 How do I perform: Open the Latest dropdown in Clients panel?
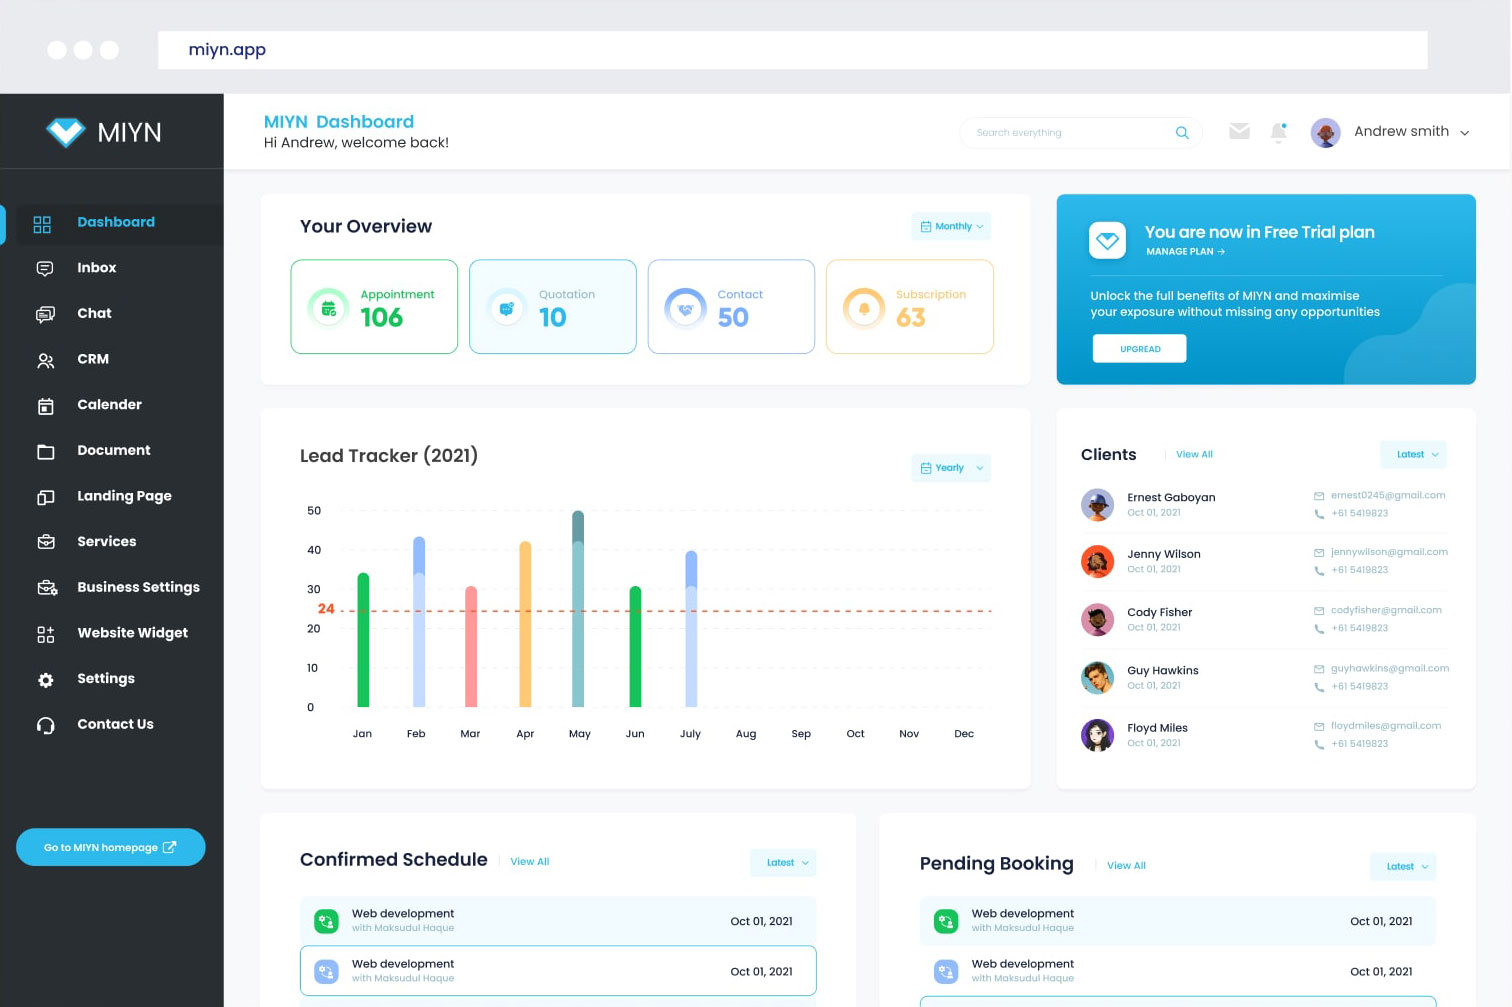1413,454
